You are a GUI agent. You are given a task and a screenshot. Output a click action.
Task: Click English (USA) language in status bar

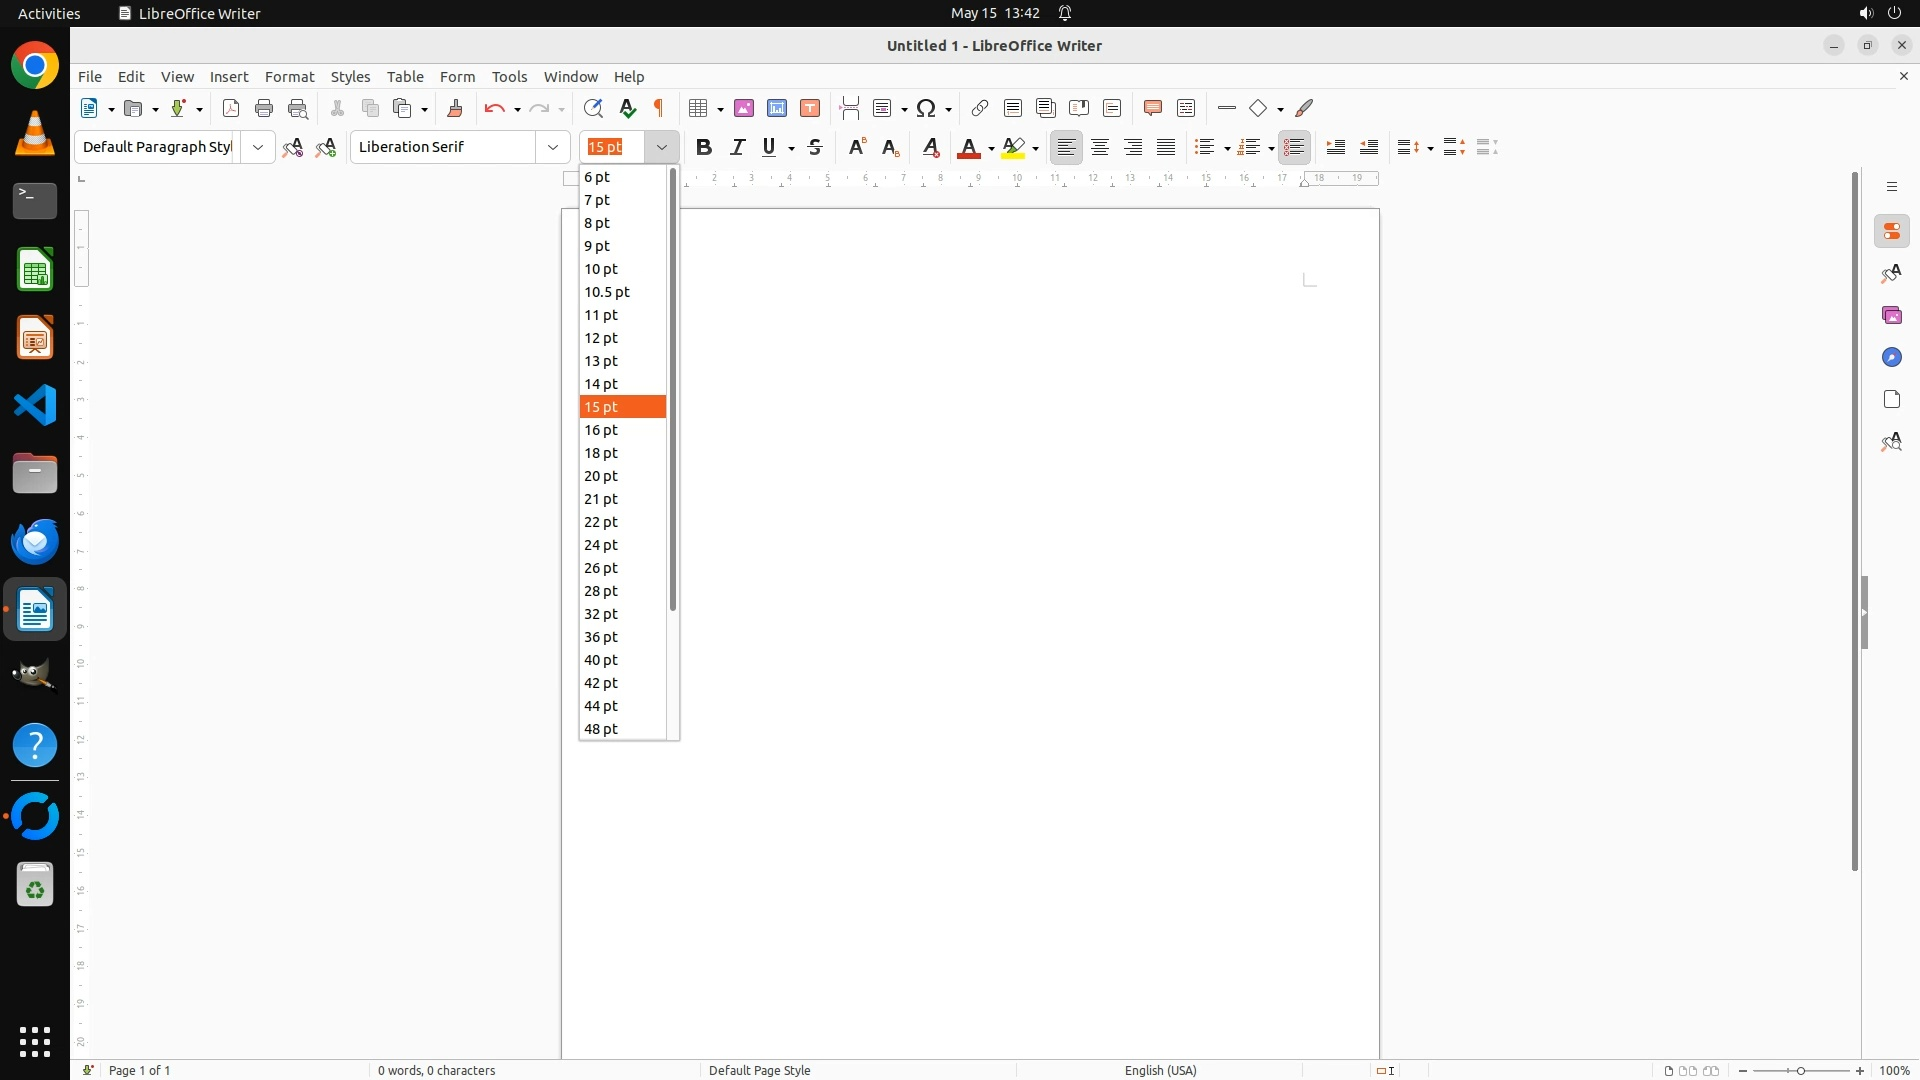(1160, 1070)
